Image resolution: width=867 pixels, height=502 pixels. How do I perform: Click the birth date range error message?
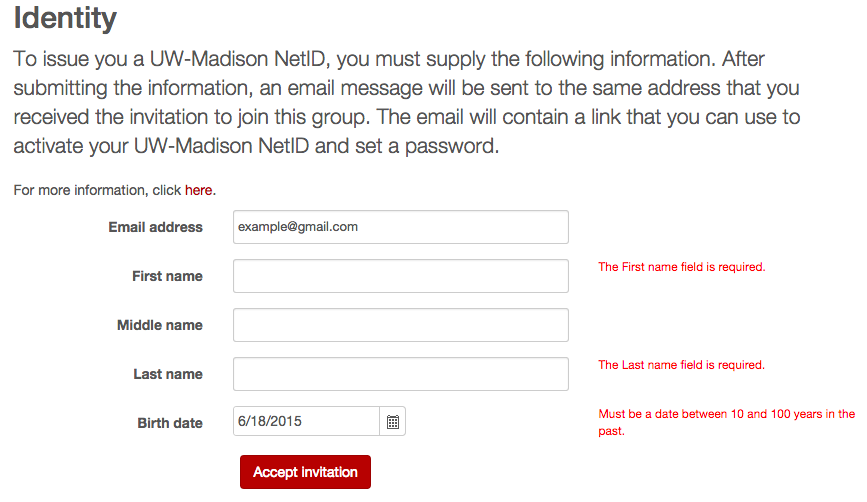tap(727, 422)
